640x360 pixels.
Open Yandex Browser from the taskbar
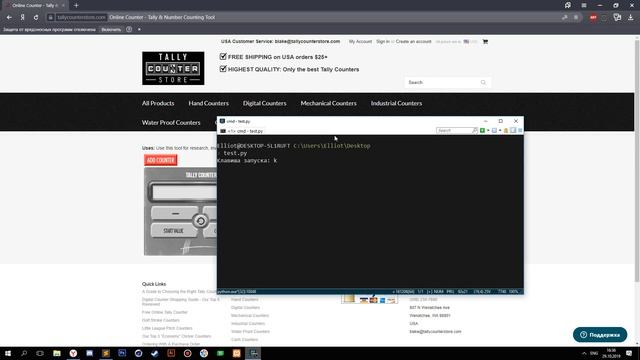coord(73,353)
